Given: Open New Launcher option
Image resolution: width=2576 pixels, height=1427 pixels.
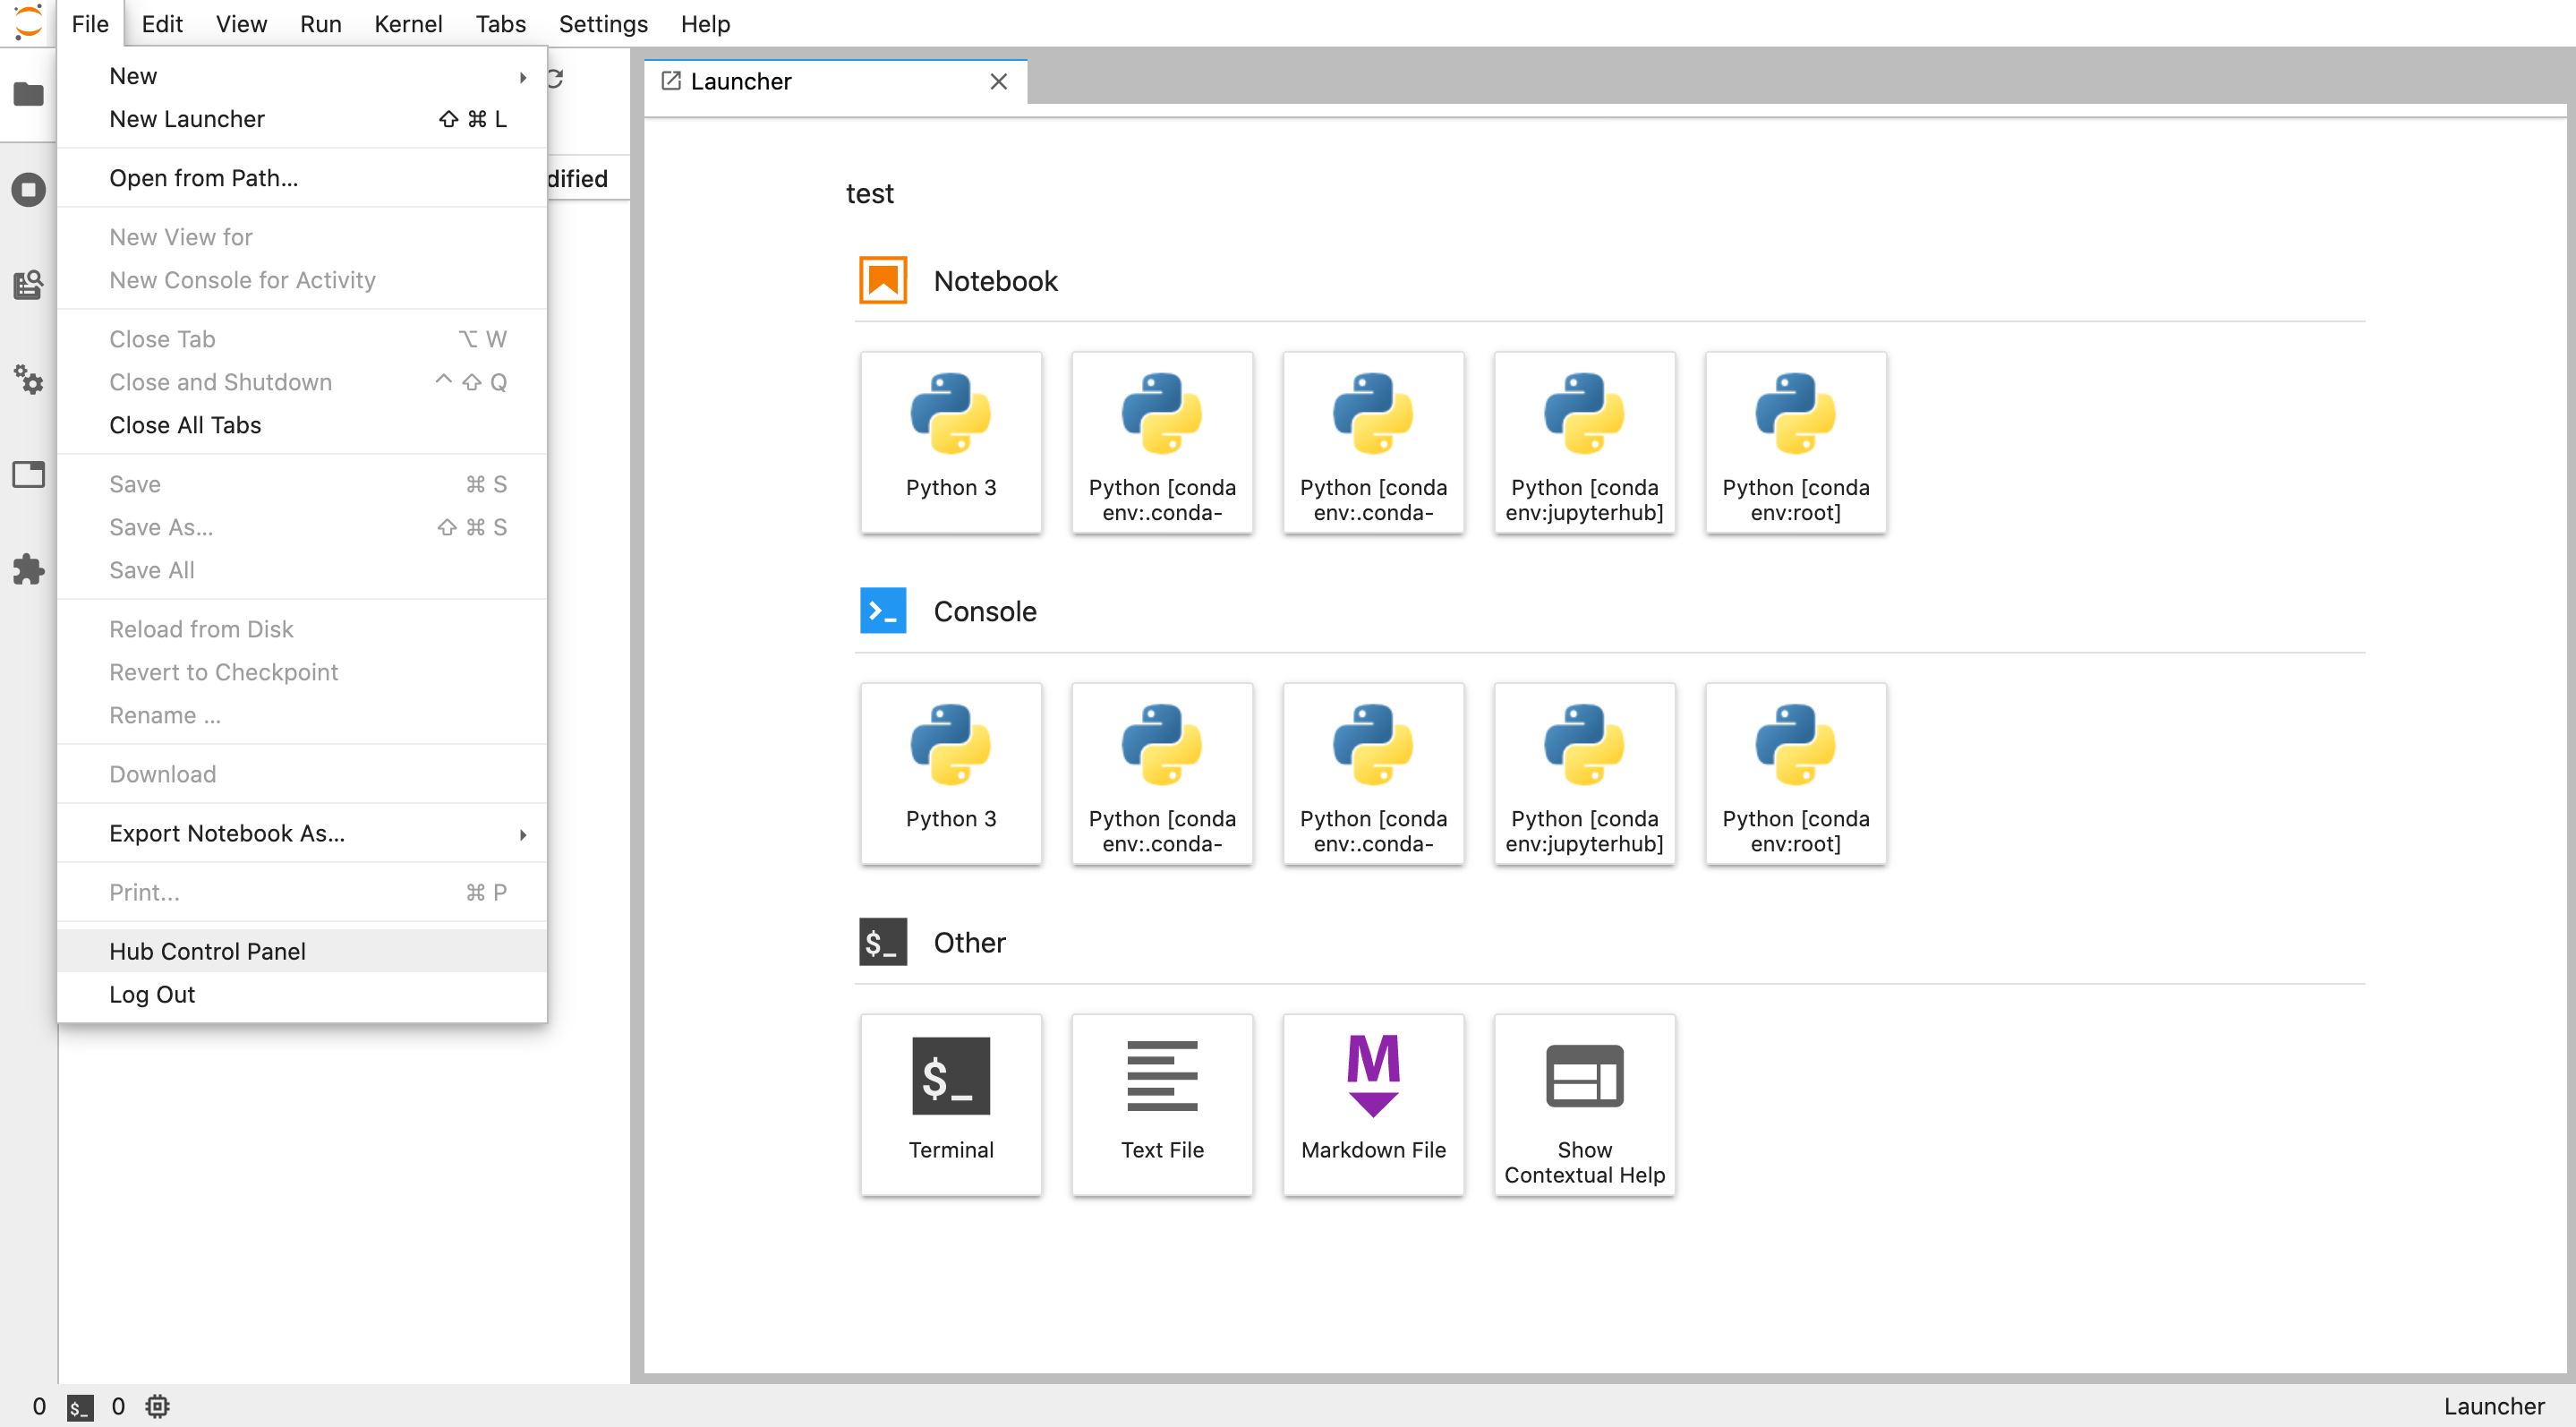Looking at the screenshot, I should 186,118.
